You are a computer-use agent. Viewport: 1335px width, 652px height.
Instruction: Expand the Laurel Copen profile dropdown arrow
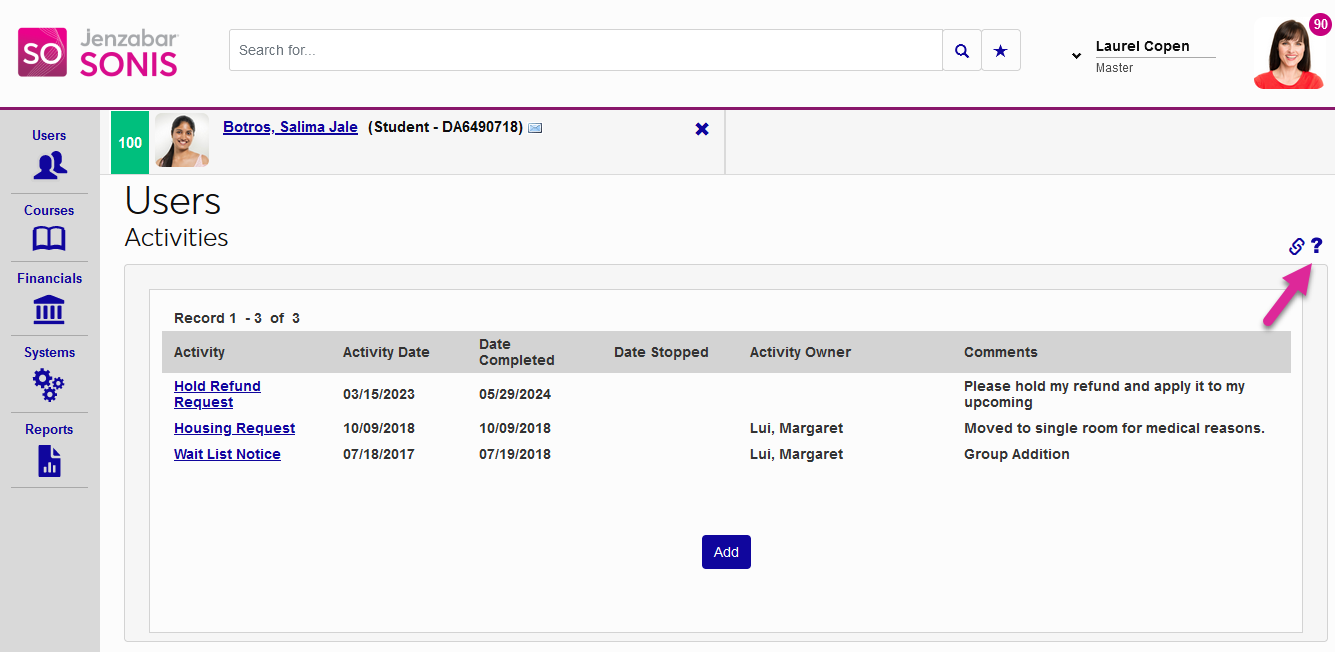(1076, 56)
